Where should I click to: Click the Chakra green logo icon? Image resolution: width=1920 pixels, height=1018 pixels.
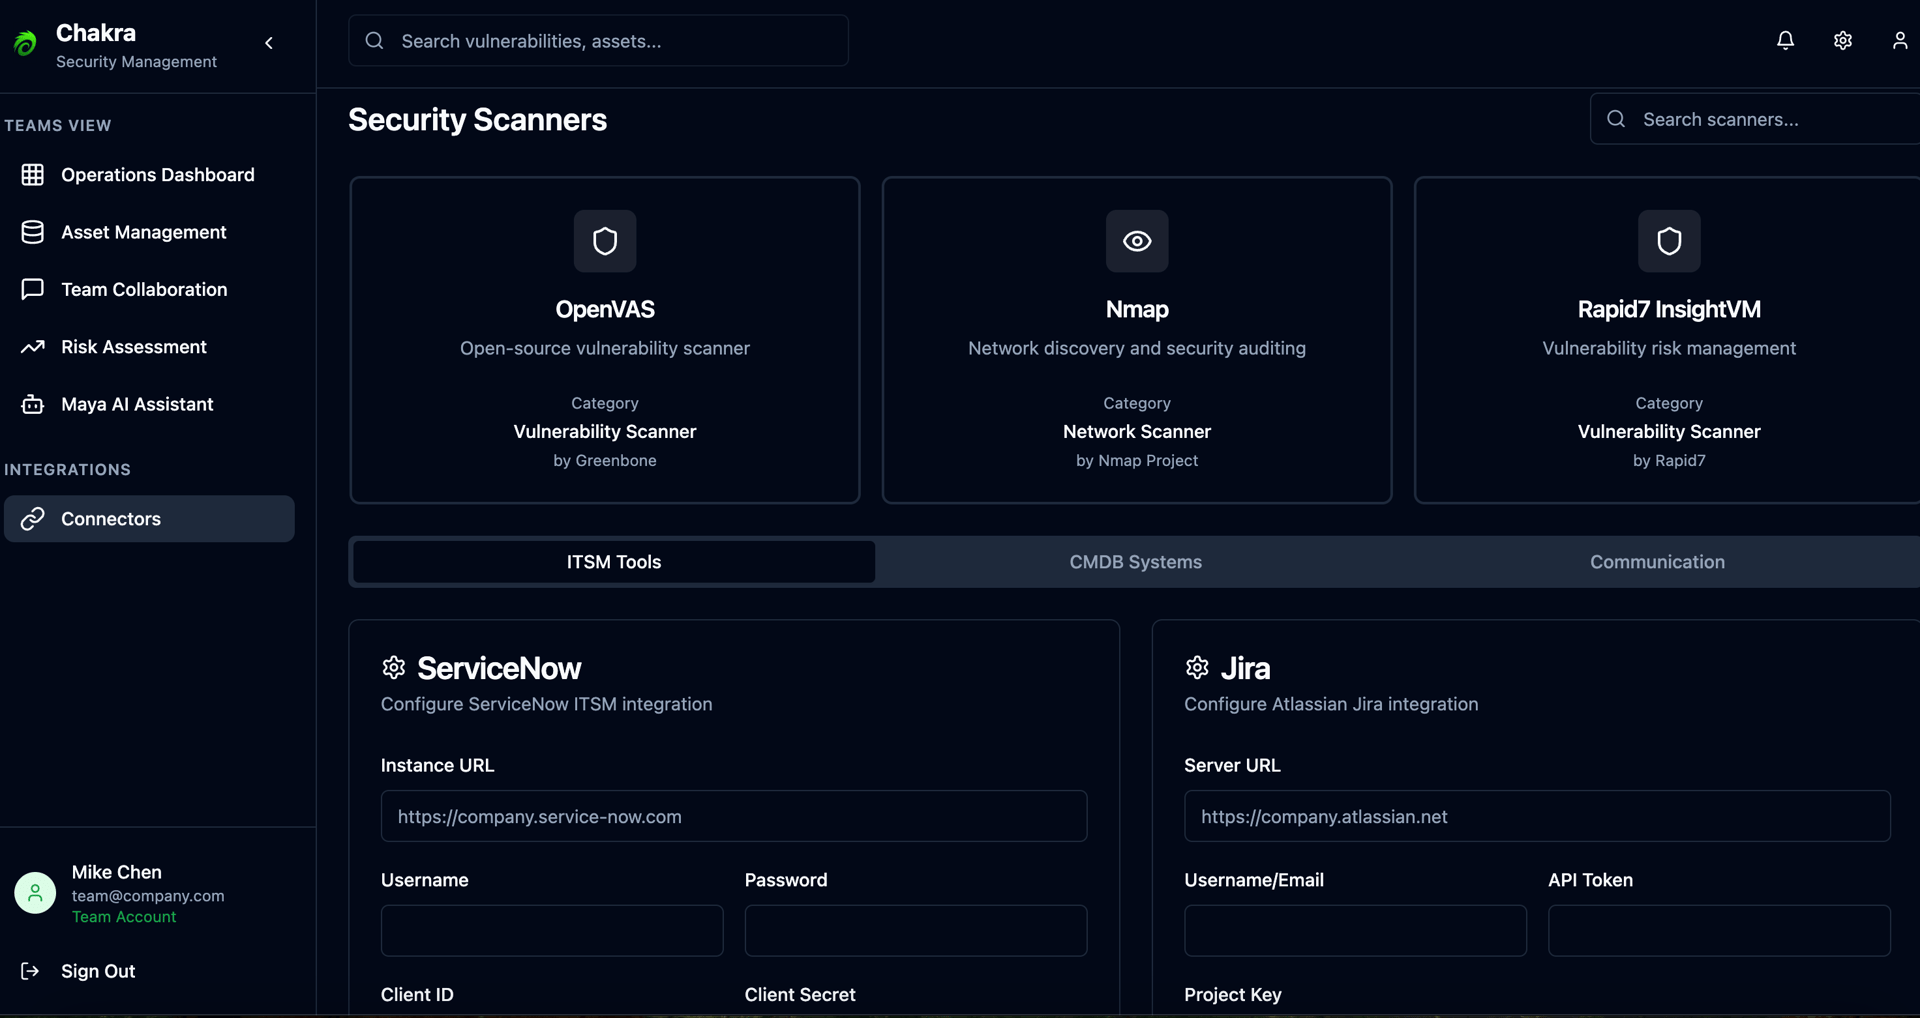(26, 43)
